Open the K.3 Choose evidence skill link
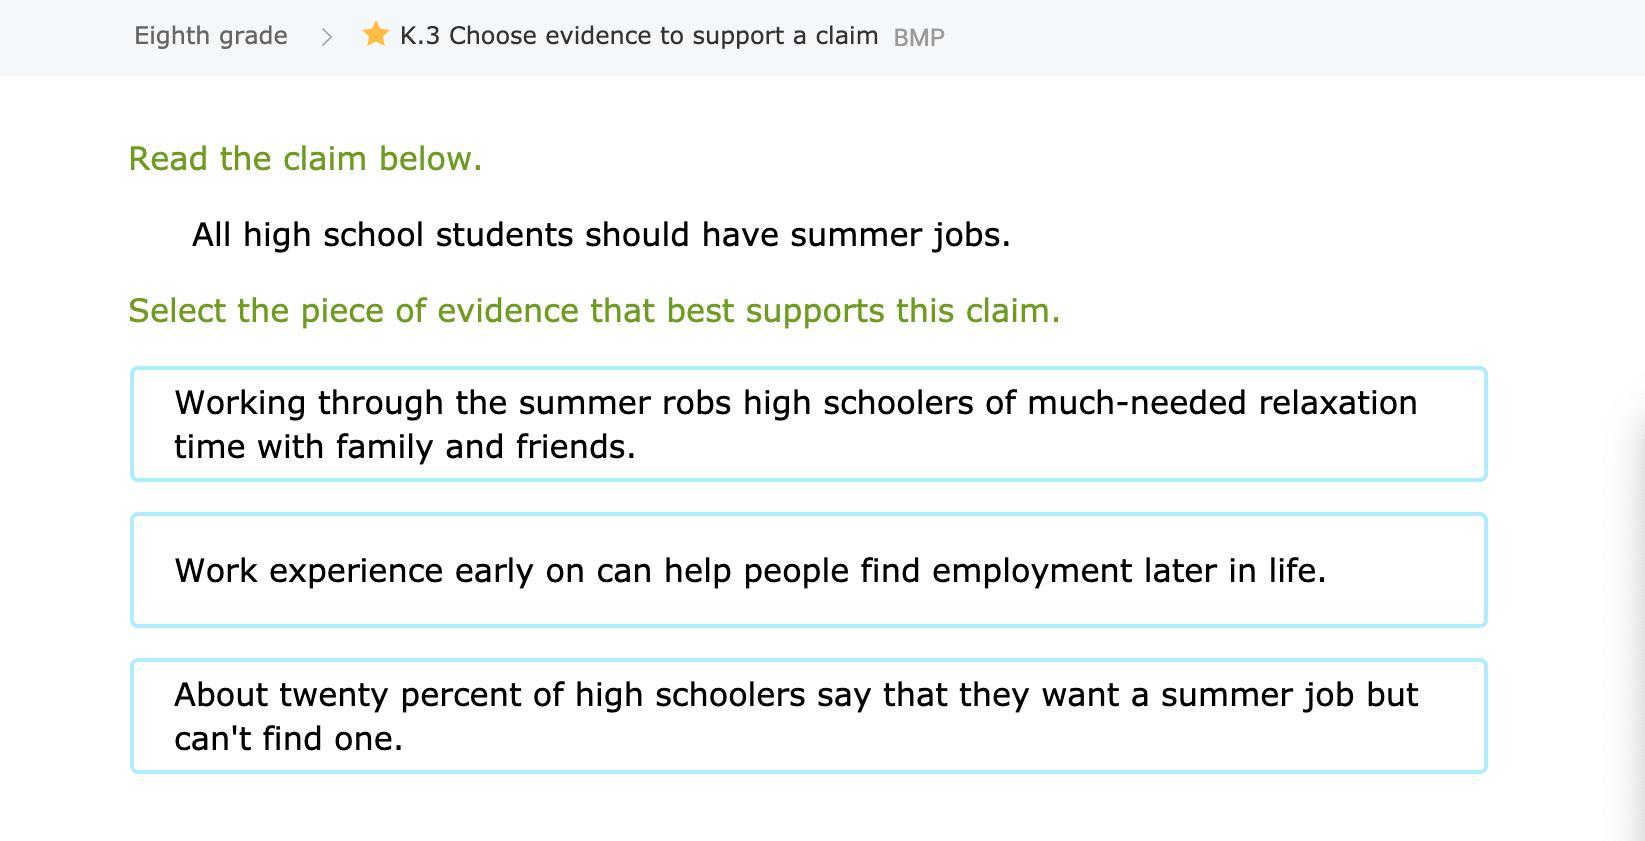 (x=638, y=36)
